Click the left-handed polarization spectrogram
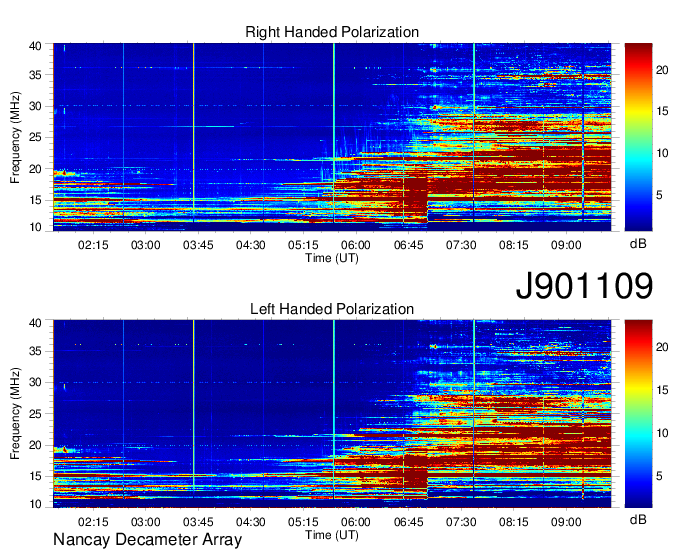Viewport: 680px width, 552px height. 332,414
